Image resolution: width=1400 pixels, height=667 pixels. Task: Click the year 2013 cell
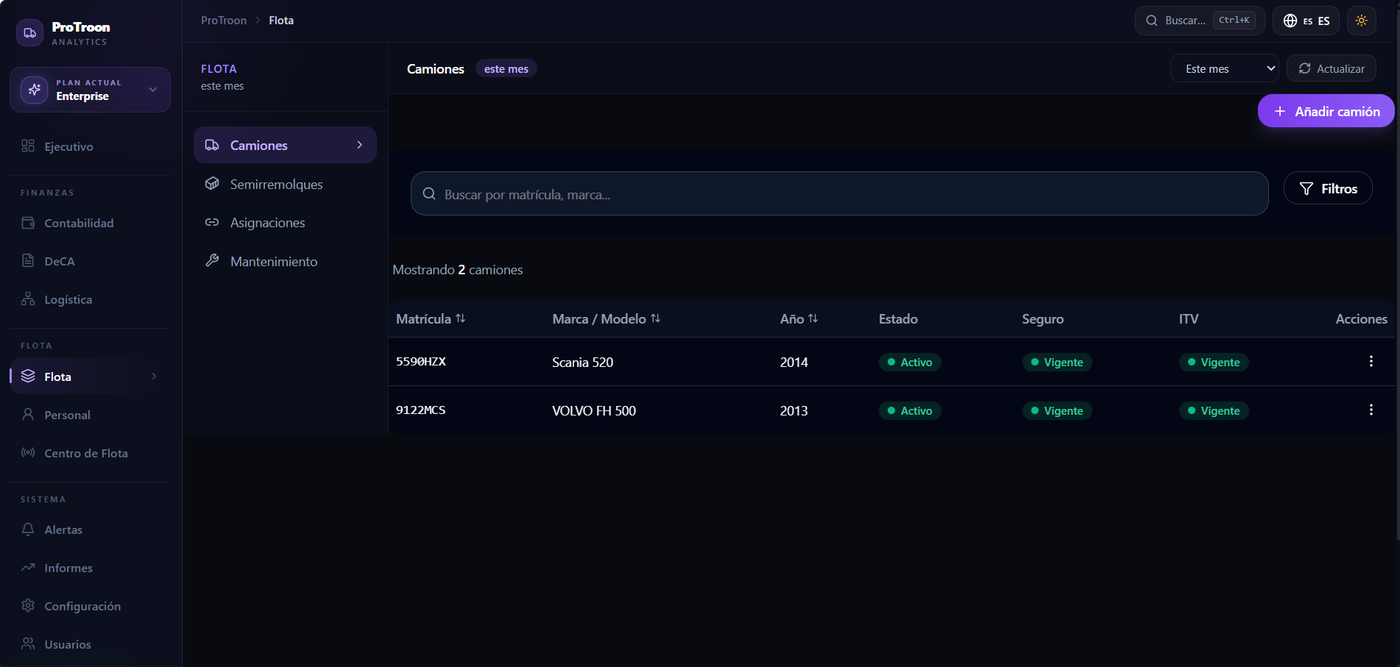tap(794, 411)
